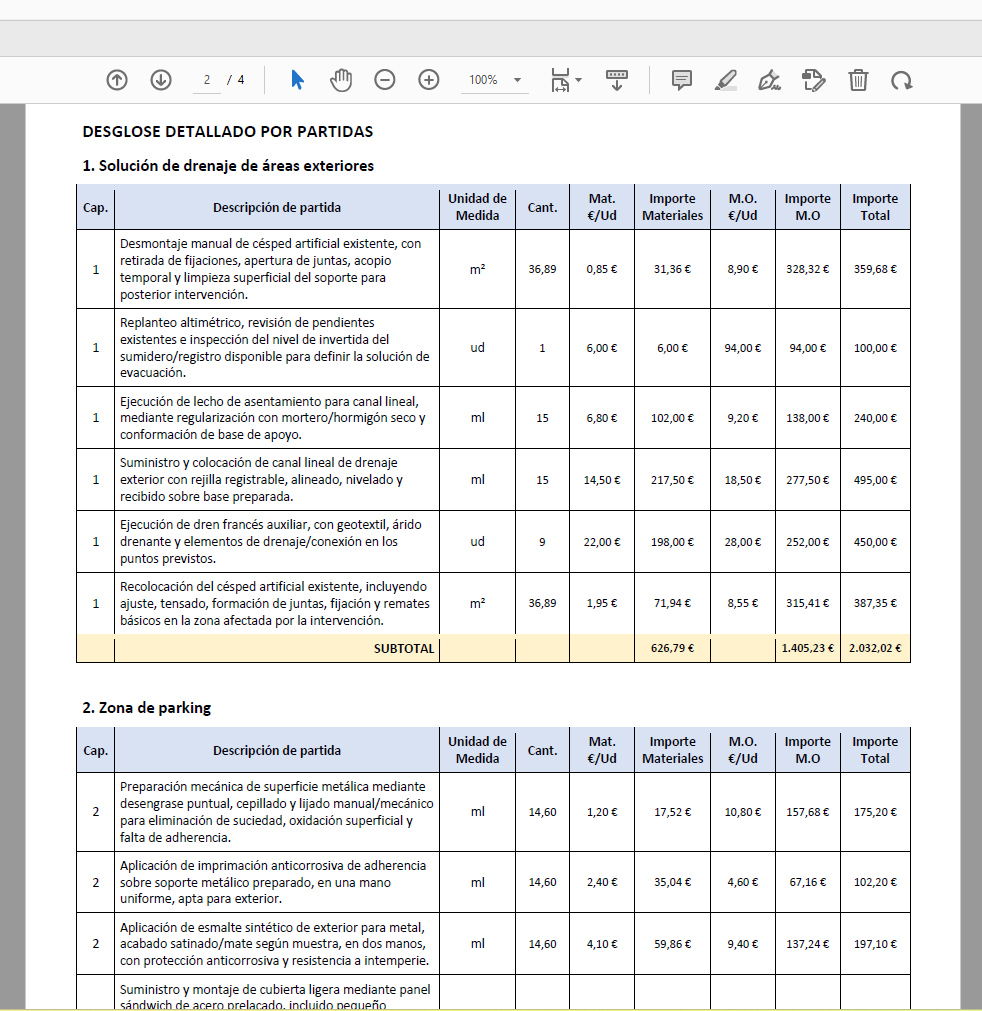The width and height of the screenshot is (982, 1011).
Task: Click the 626,79 € subtotal materials cell
Action: pos(673,648)
